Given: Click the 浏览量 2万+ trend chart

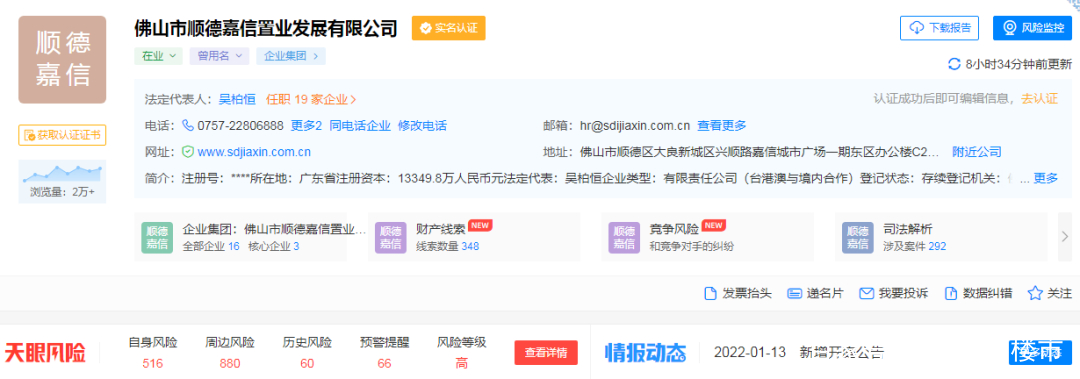Looking at the screenshot, I should [x=62, y=181].
